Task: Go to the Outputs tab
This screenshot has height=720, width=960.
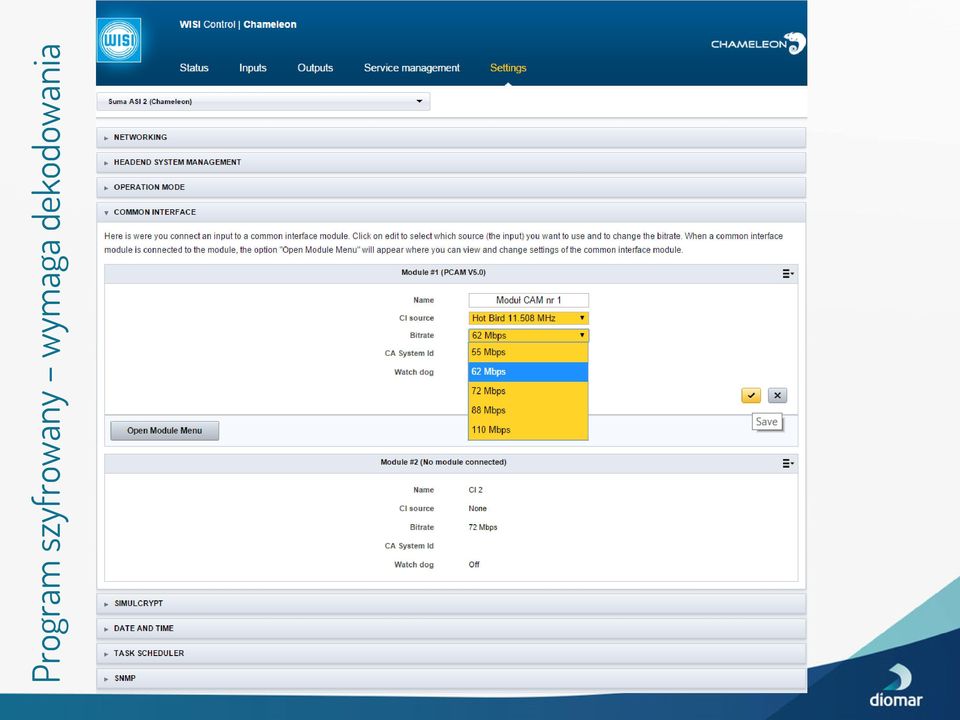Action: click(x=315, y=68)
